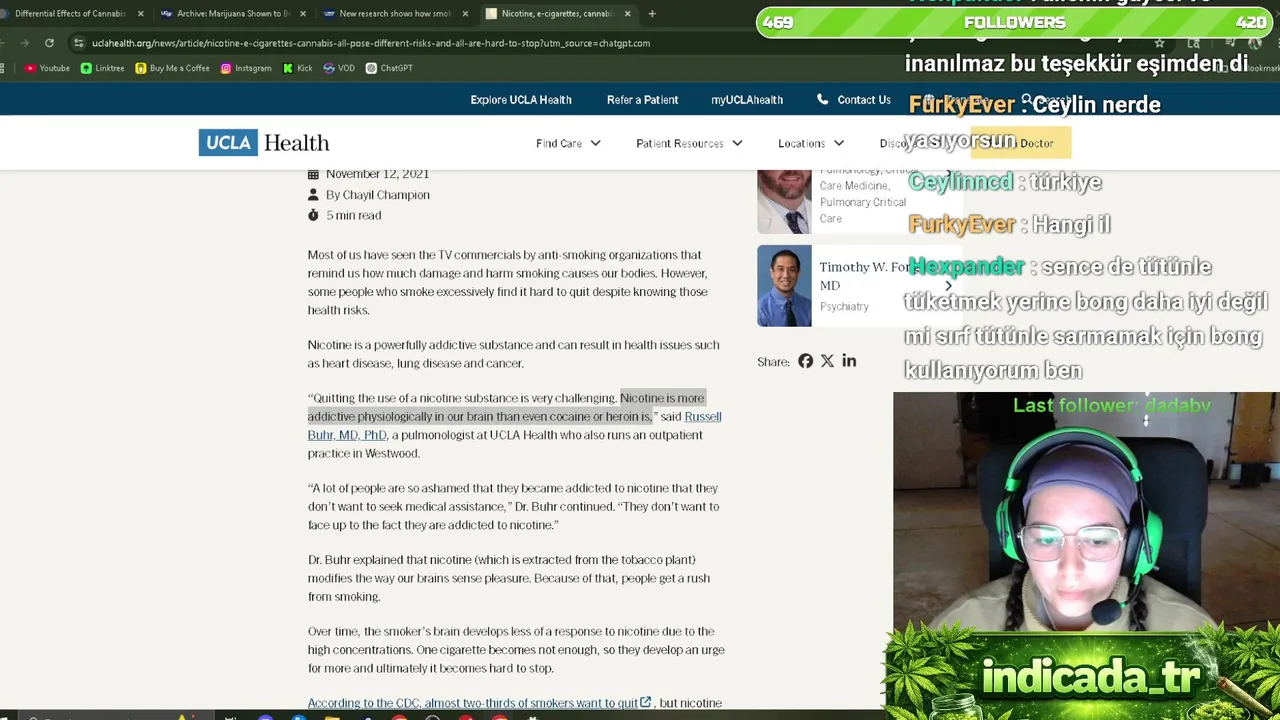
Task: Open the Instagram bookmark
Action: pos(246,68)
